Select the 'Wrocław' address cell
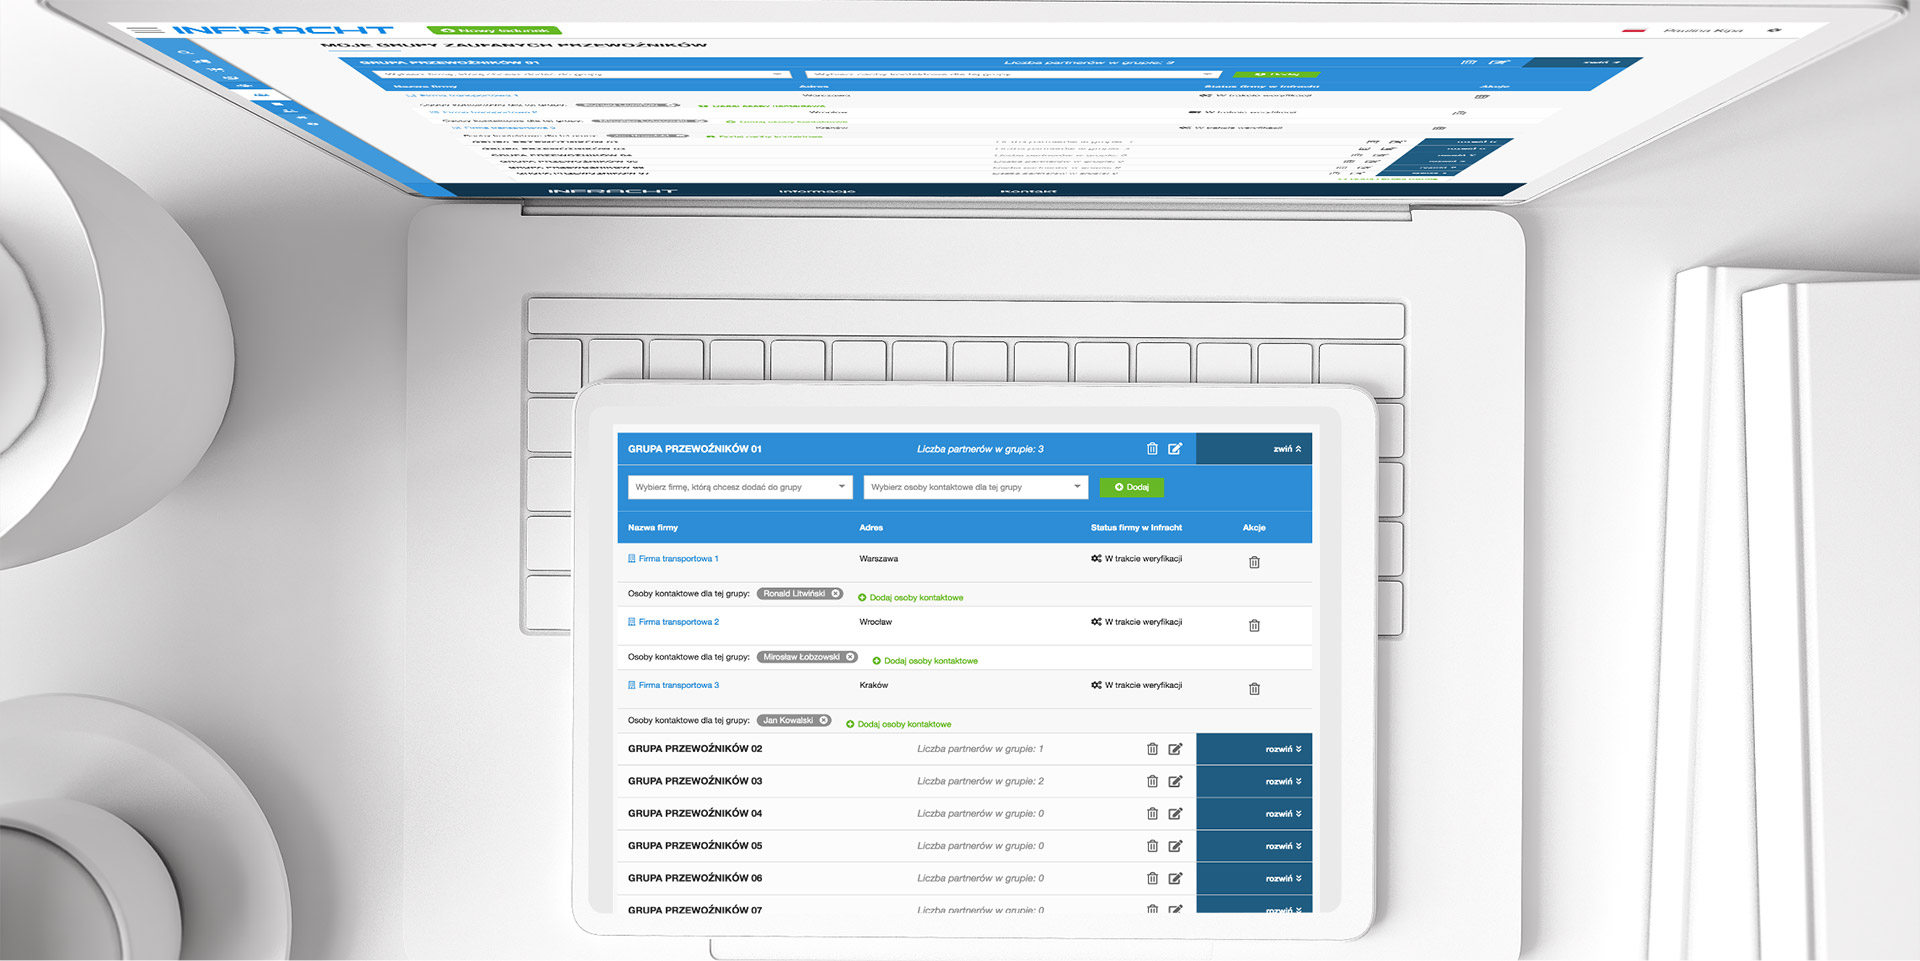1920x961 pixels. pyautogui.click(x=875, y=622)
